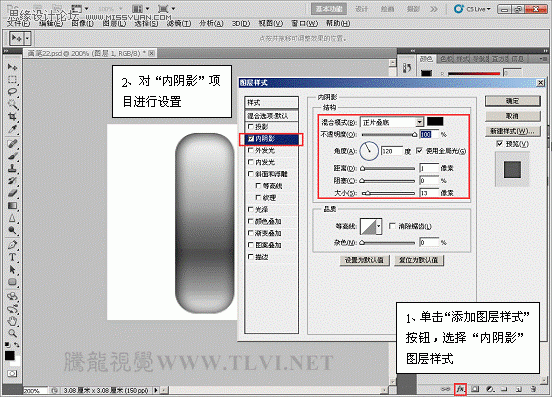Click the angle dial control
The height and width of the screenshot is (397, 552).
369,151
